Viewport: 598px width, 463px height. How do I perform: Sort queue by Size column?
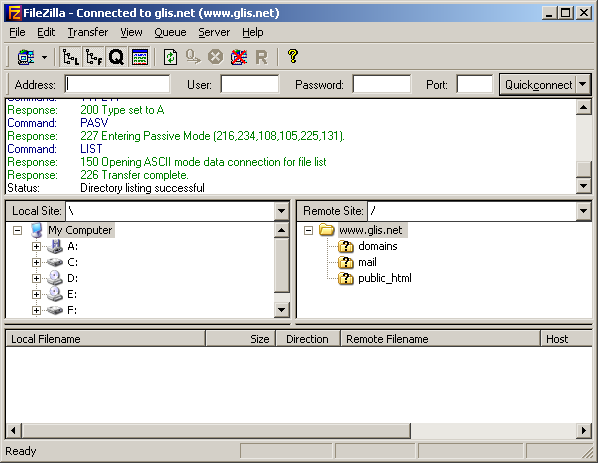[241, 339]
